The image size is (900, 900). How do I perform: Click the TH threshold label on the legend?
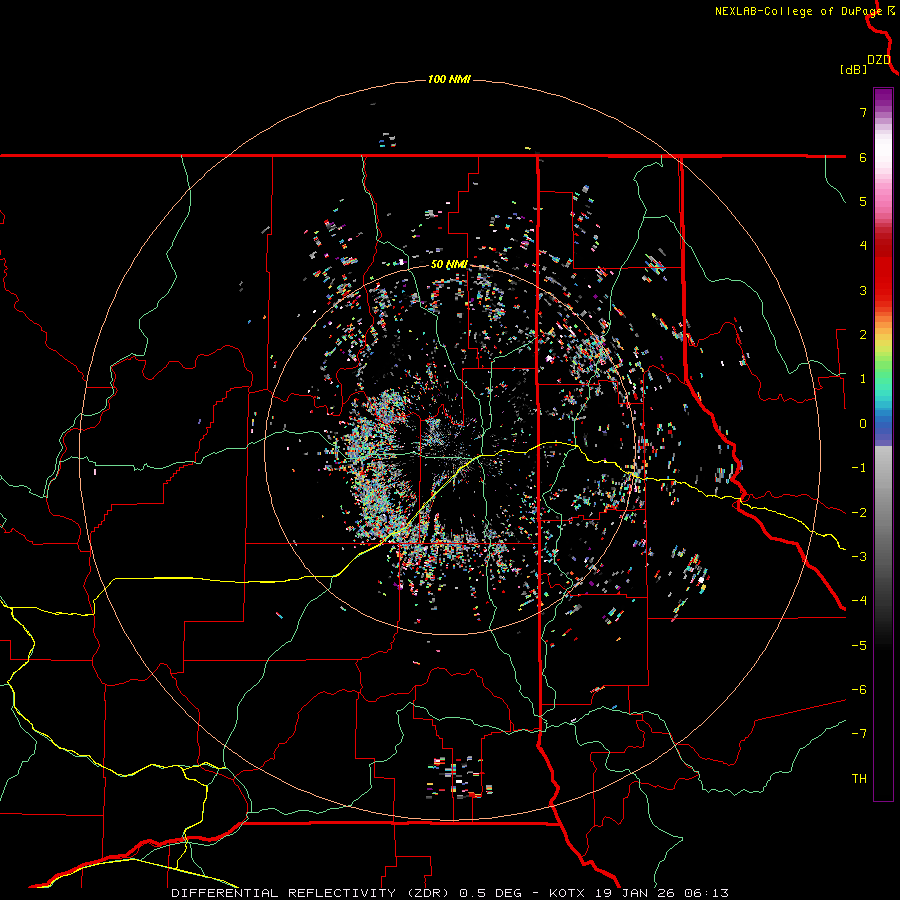click(x=859, y=779)
